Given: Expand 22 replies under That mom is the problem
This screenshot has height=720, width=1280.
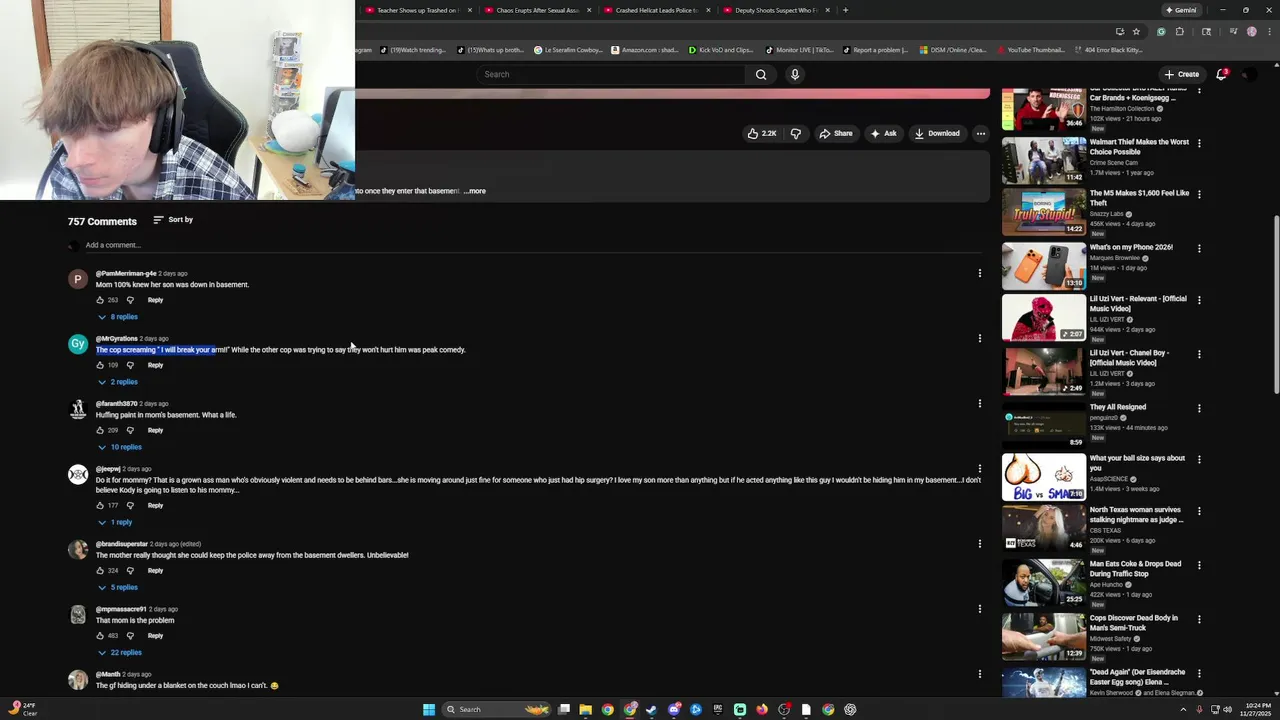Looking at the screenshot, I should pos(120,652).
